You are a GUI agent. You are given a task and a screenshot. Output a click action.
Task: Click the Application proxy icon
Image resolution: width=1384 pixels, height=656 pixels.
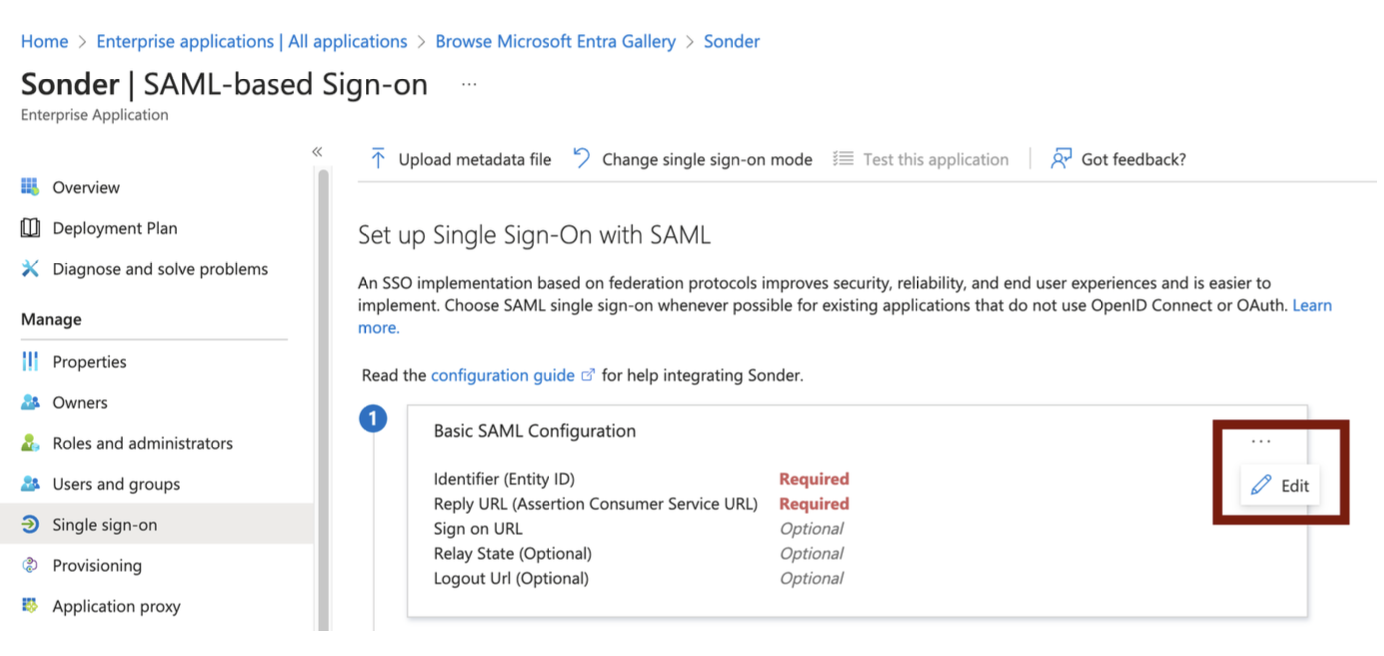tap(30, 606)
